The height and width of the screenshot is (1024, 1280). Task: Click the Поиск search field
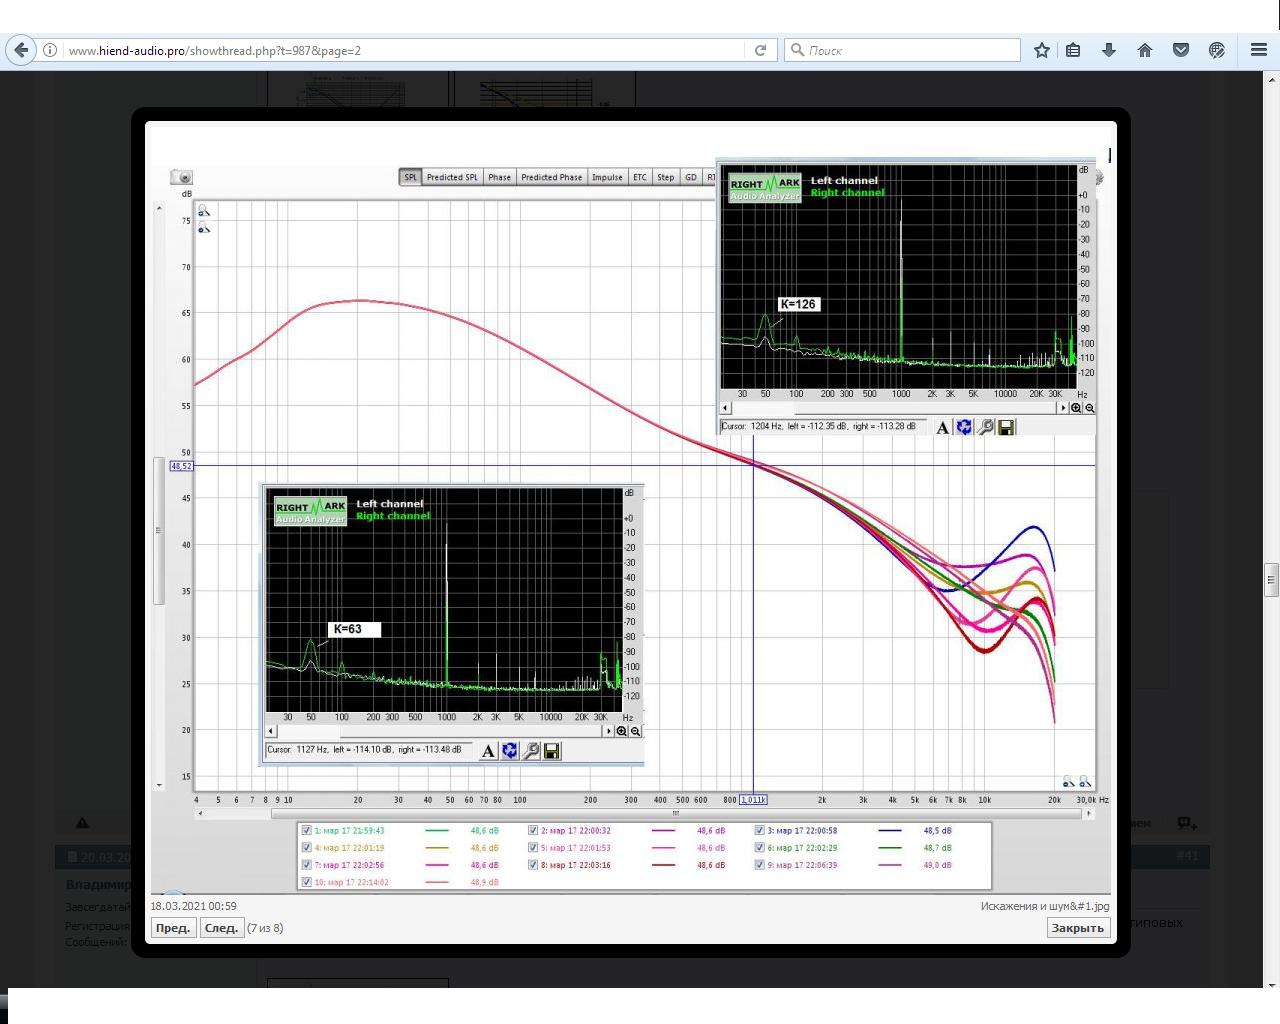pyautogui.click(x=903, y=50)
